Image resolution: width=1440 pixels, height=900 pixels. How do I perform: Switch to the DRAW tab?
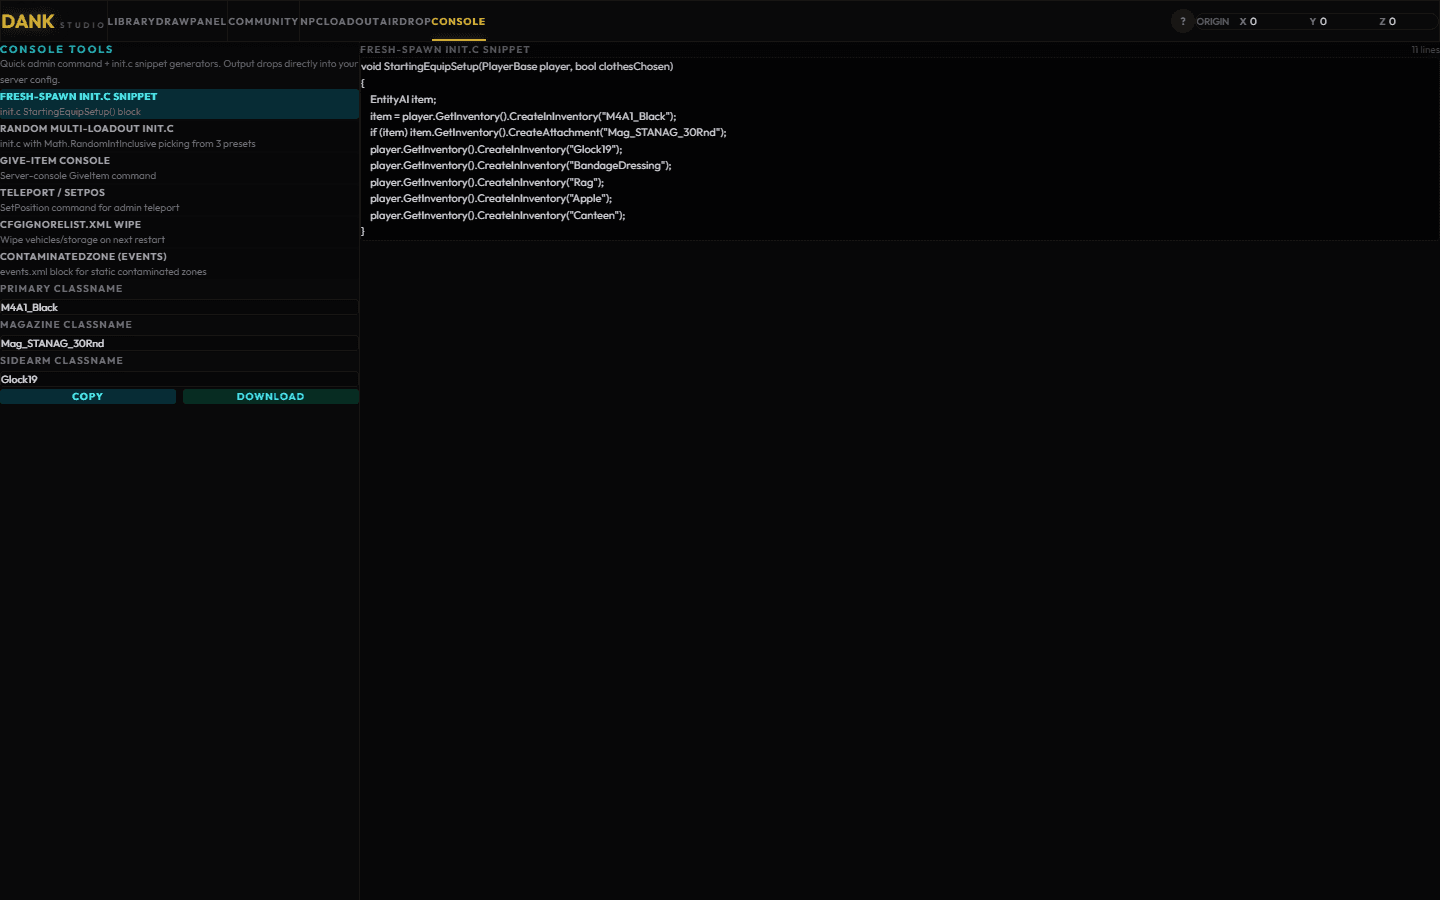click(171, 21)
